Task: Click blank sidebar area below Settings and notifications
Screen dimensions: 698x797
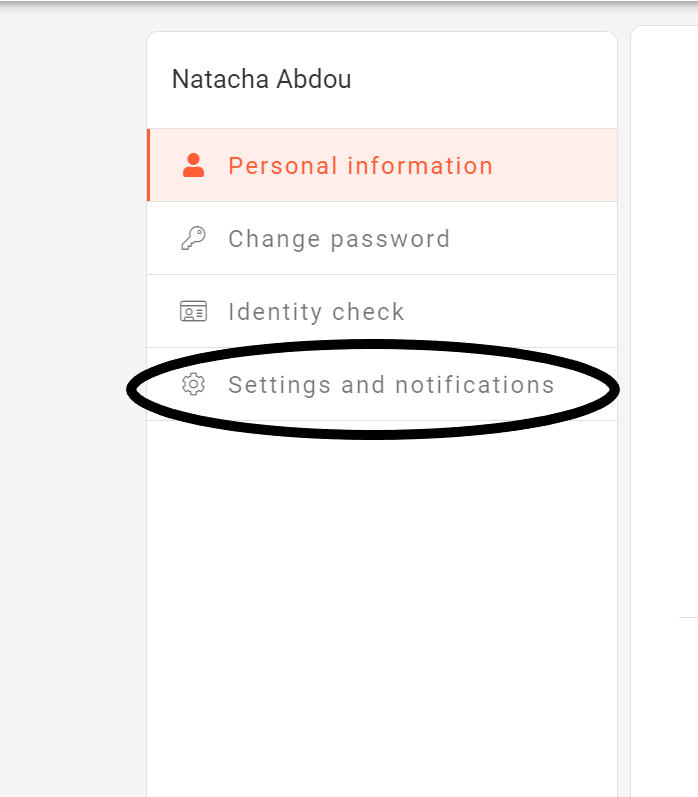Action: point(380,600)
